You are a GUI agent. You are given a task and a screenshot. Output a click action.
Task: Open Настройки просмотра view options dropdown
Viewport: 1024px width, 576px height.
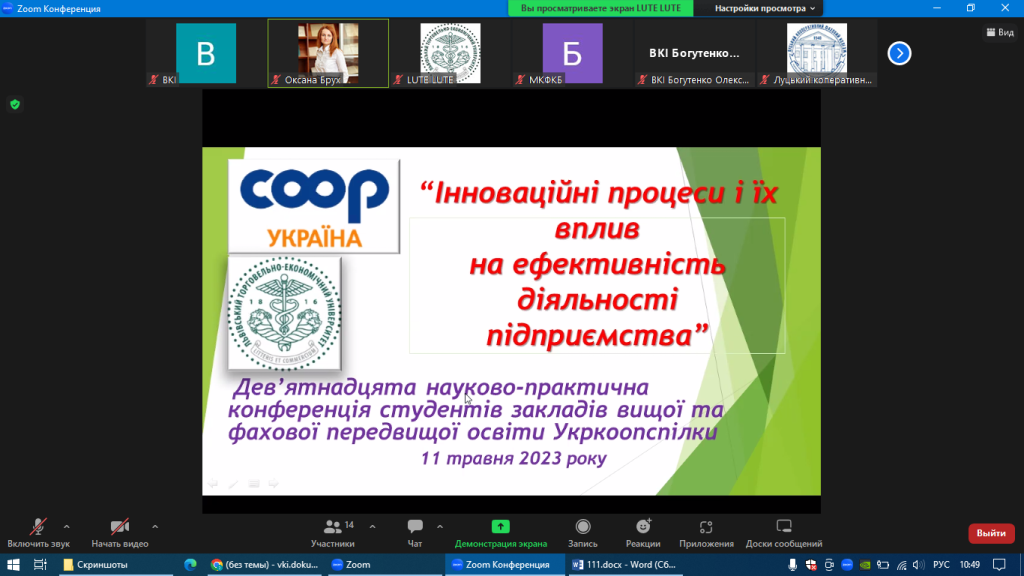(758, 8)
